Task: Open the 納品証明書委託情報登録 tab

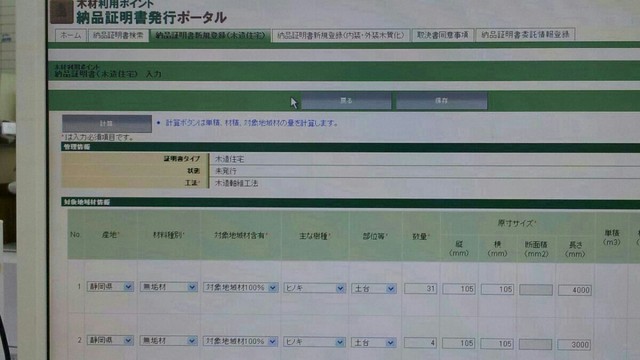Action: point(525,35)
